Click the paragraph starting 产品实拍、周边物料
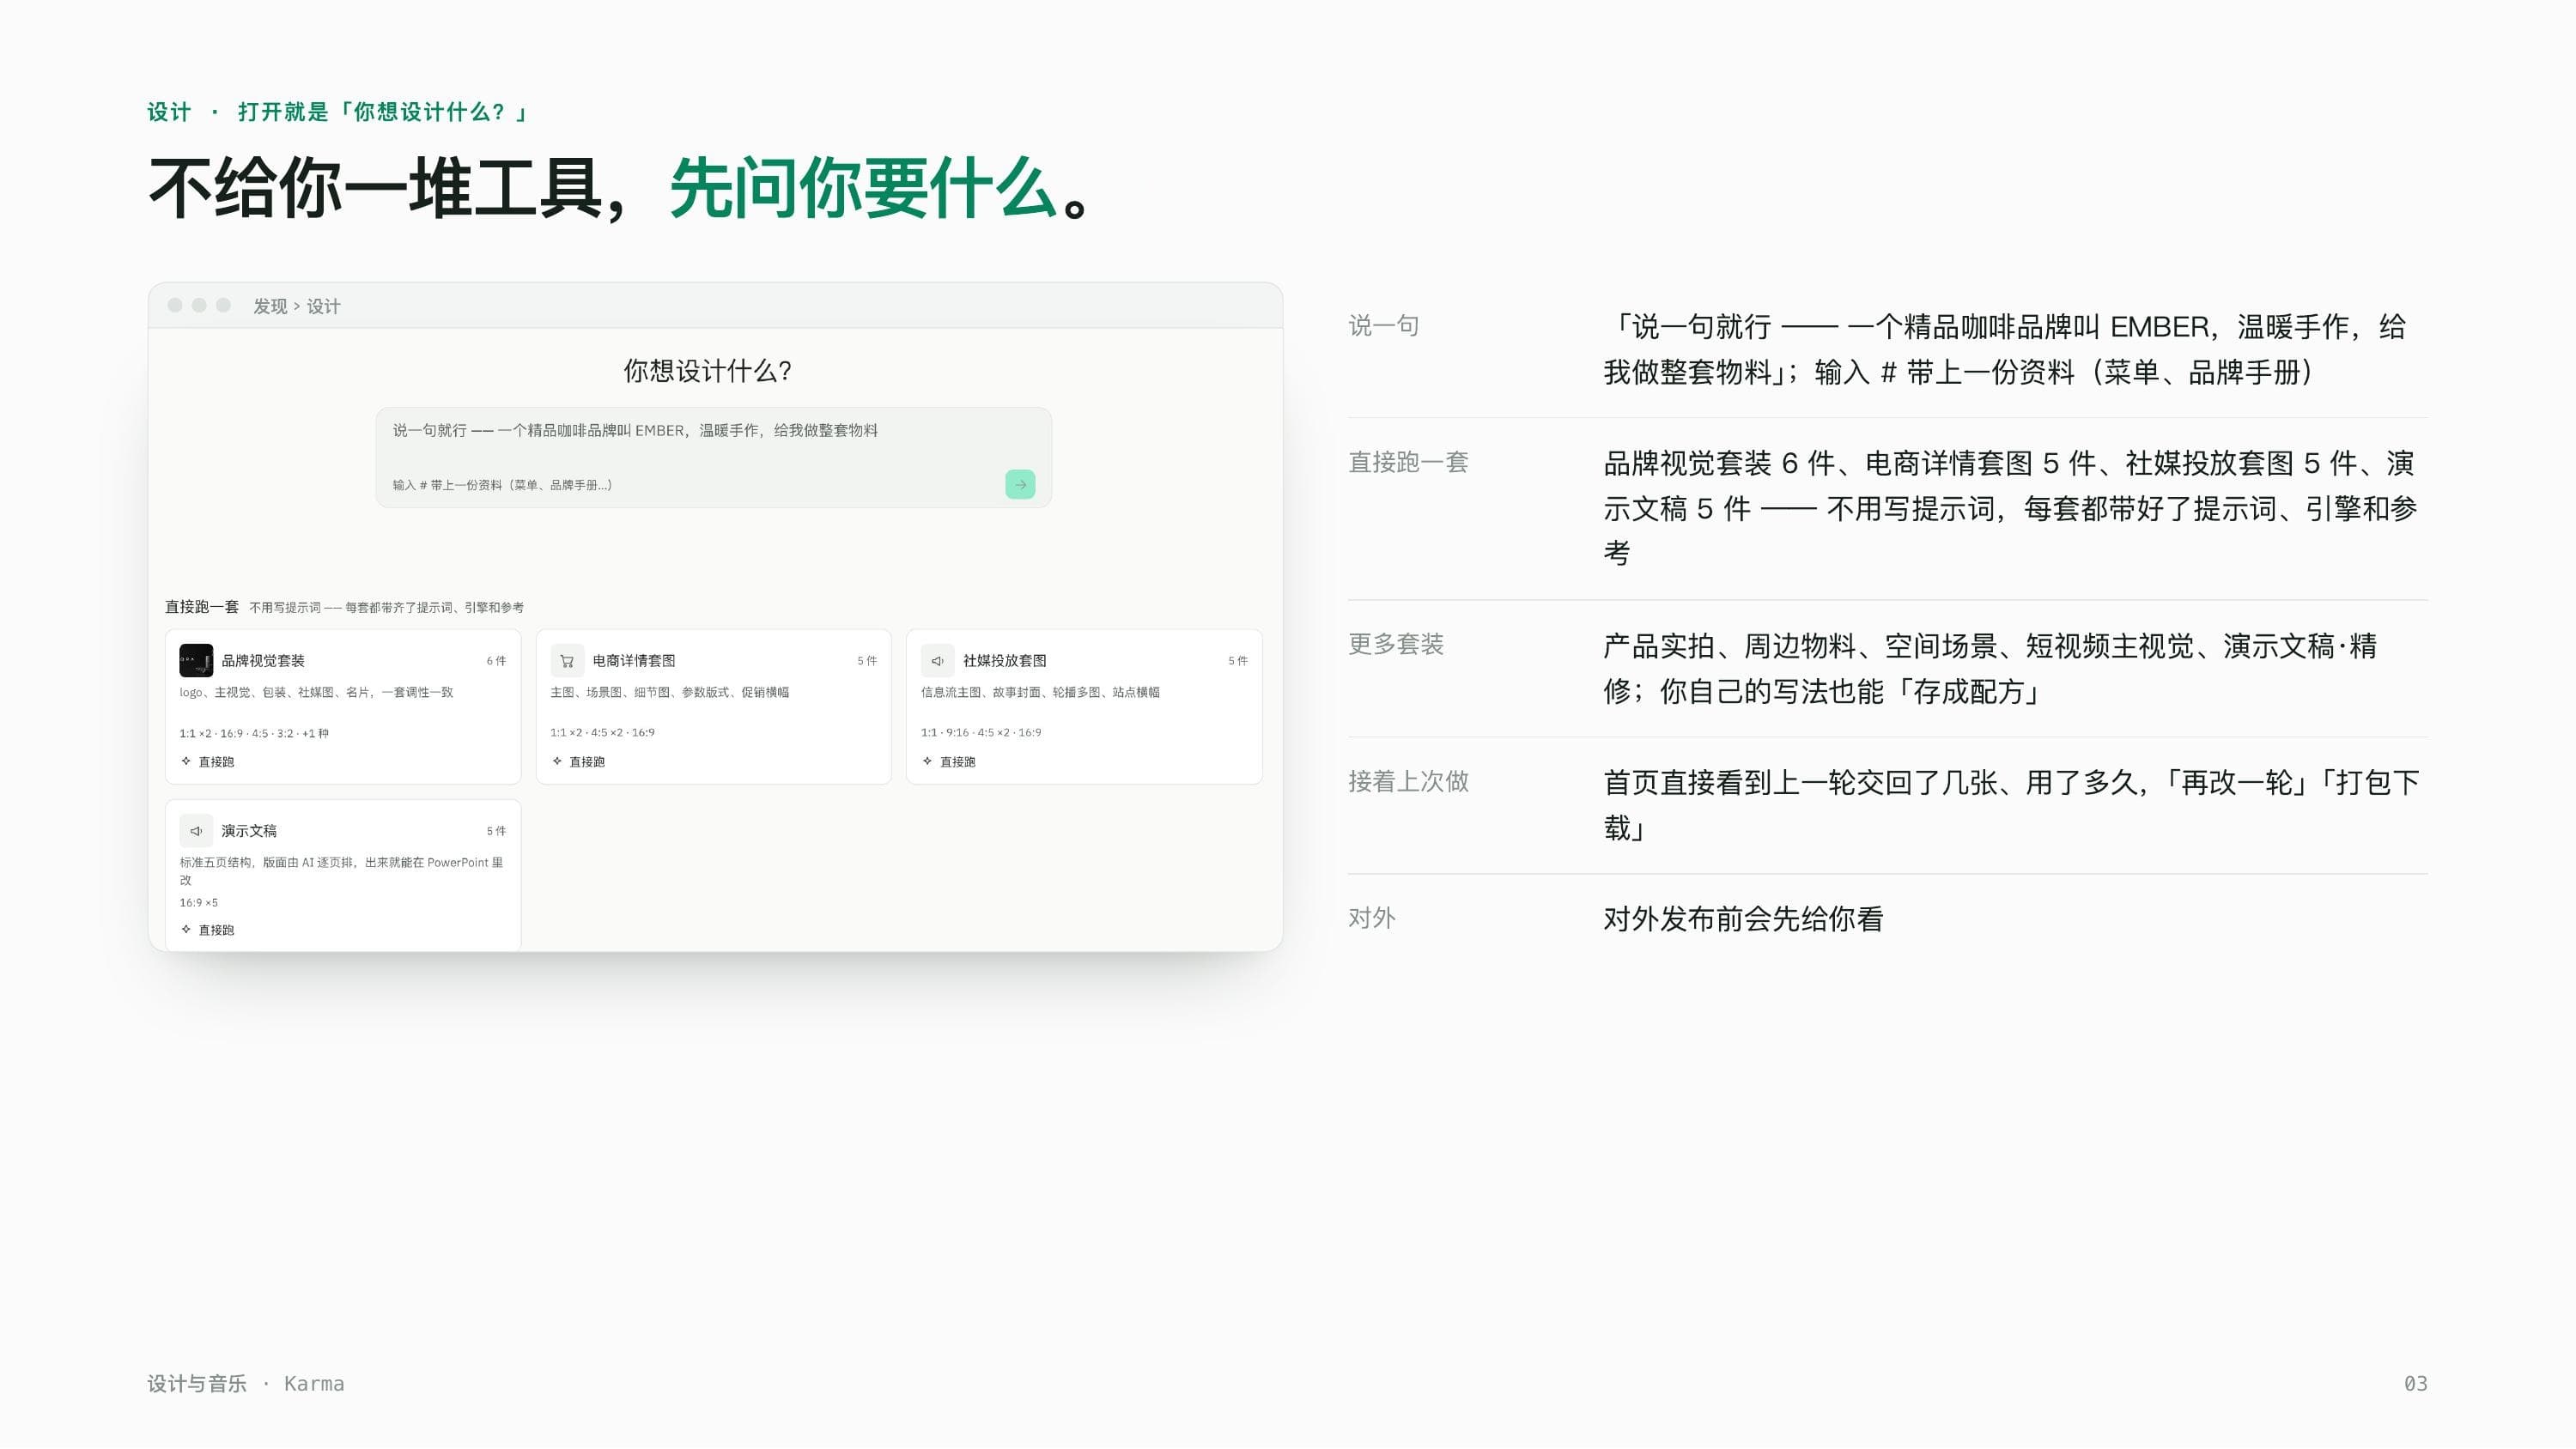2576x1449 pixels. 1990,668
